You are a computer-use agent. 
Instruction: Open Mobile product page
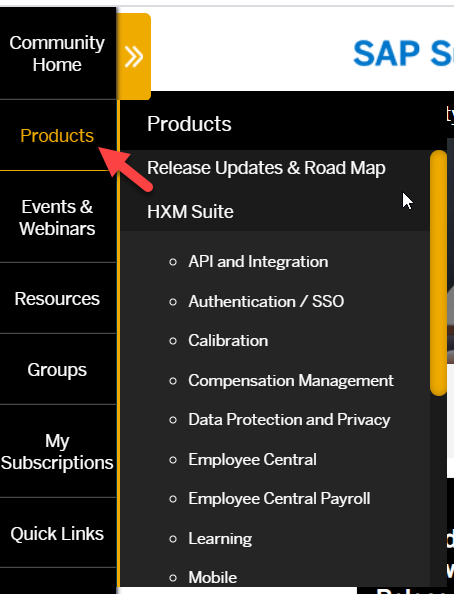(213, 577)
